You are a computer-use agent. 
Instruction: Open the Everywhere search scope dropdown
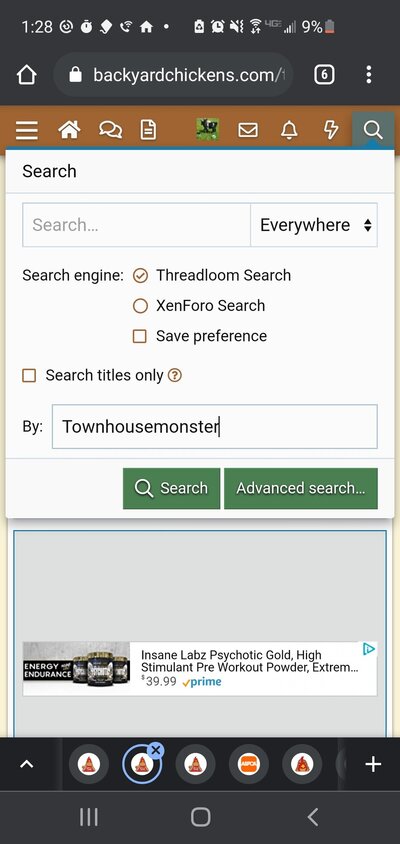[x=314, y=225]
